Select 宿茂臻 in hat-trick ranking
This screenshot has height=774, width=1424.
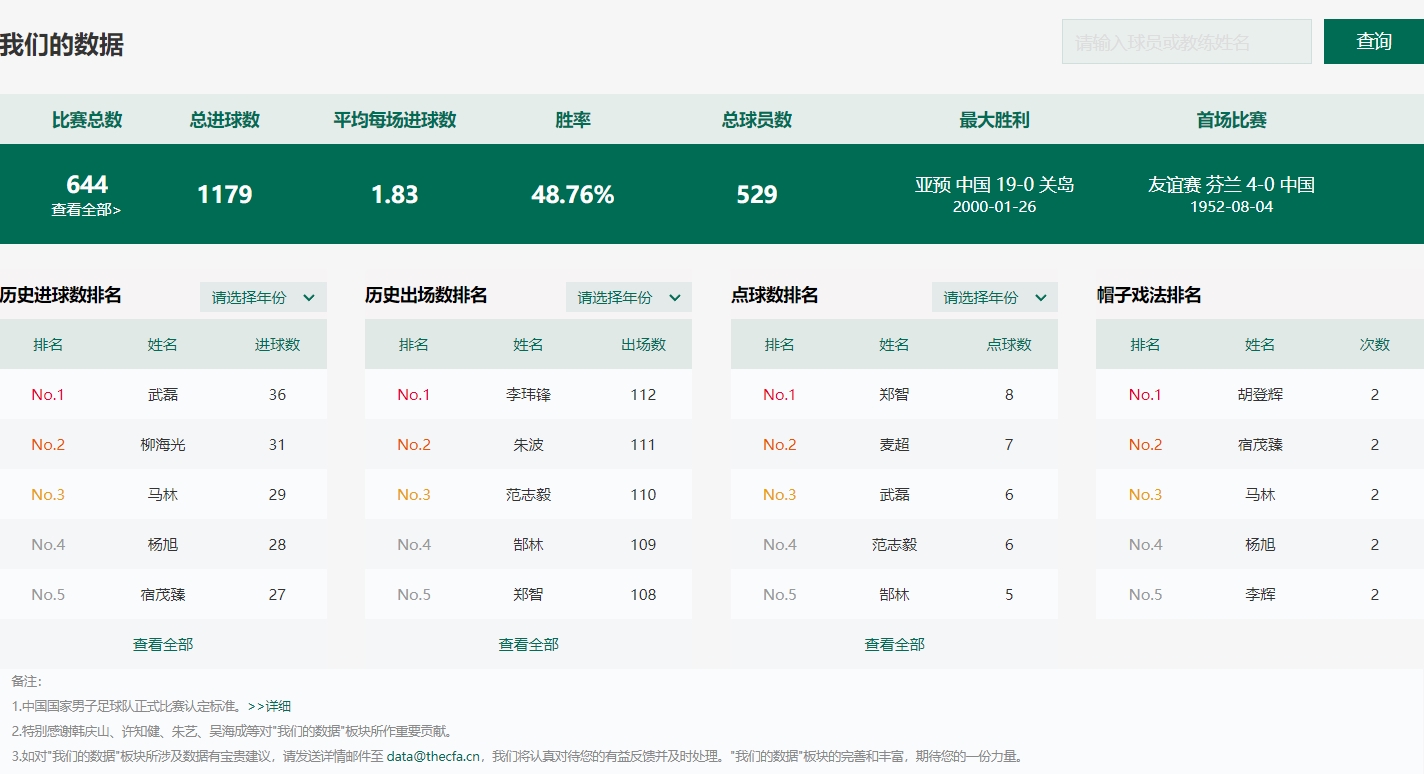[x=1260, y=445]
